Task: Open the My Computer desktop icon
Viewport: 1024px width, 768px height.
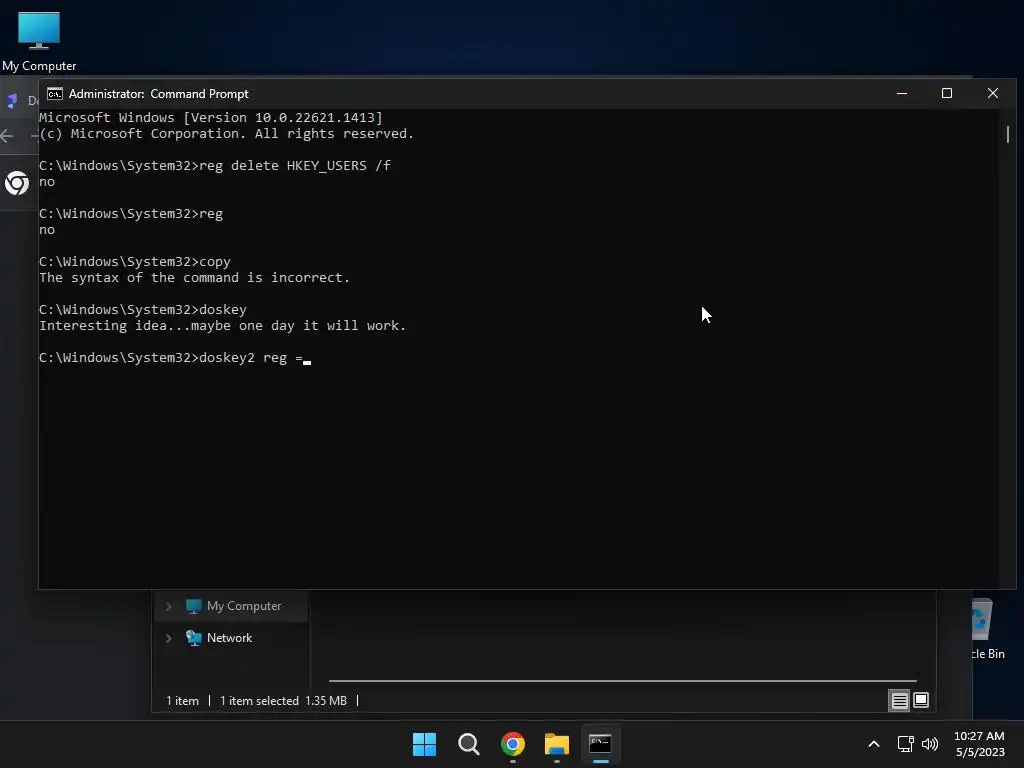Action: [x=39, y=40]
